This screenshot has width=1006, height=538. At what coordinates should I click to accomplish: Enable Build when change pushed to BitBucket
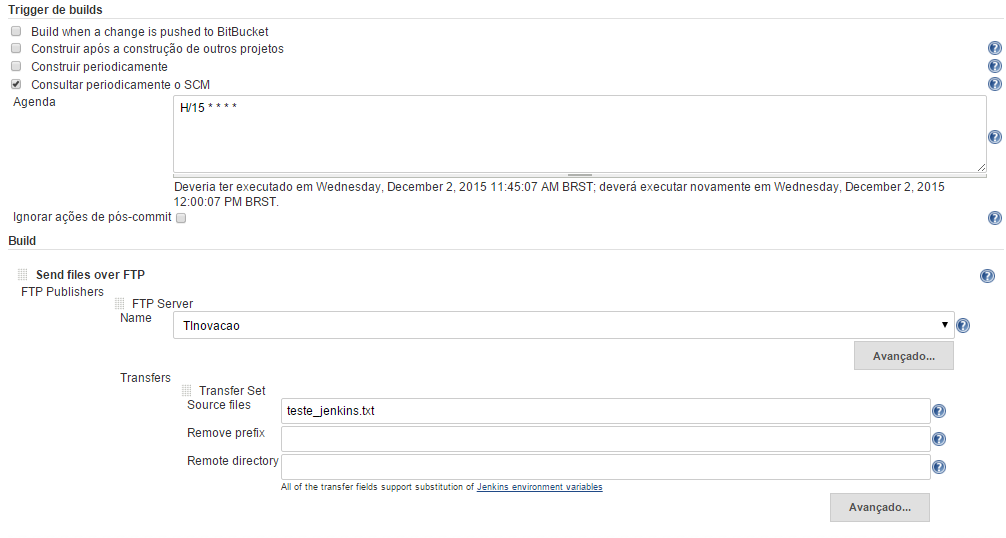click(x=16, y=31)
